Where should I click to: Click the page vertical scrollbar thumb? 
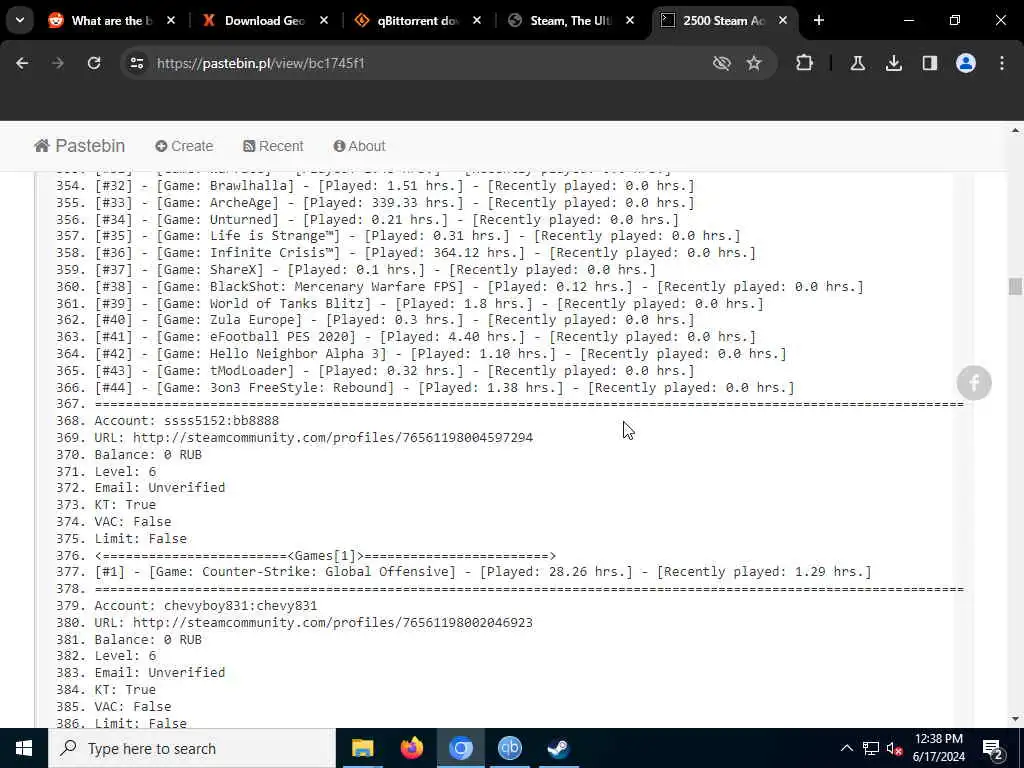pos(1015,286)
